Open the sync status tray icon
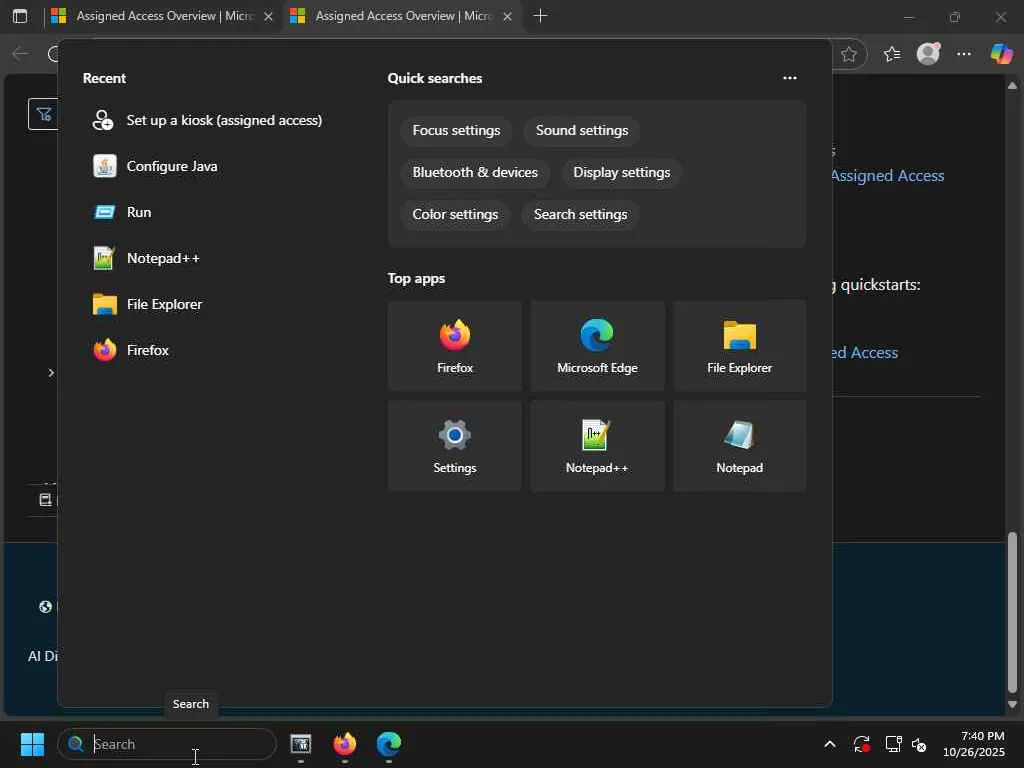The image size is (1024, 768). click(x=861, y=744)
